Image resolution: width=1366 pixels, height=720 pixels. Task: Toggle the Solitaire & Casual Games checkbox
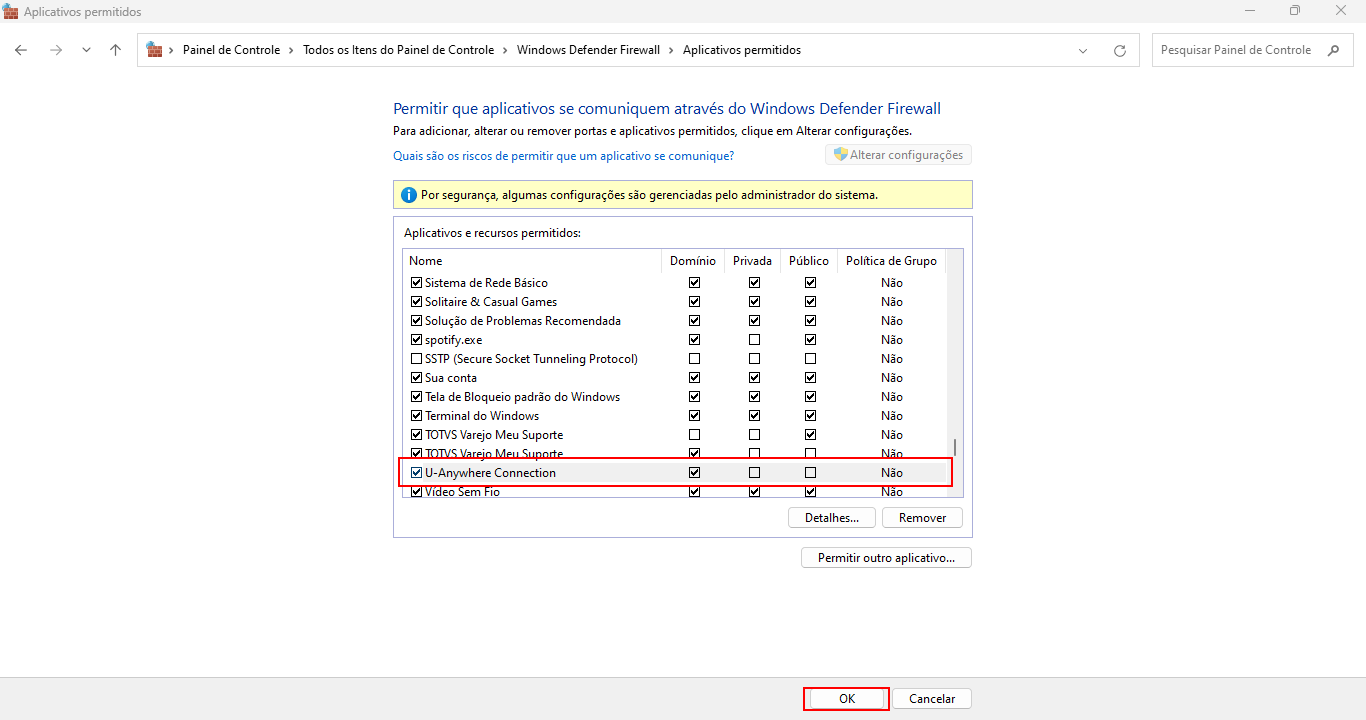417,302
